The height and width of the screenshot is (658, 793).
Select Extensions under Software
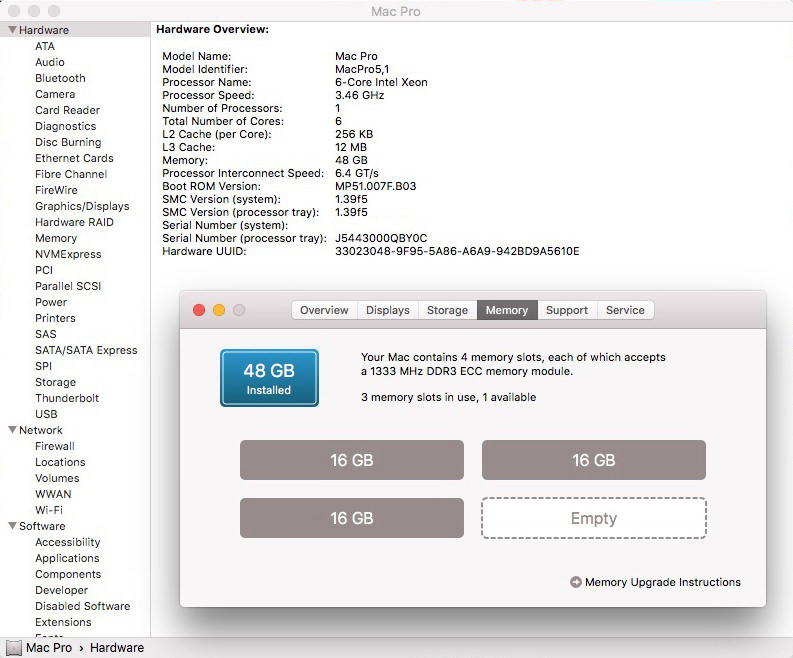pyautogui.click(x=63, y=622)
